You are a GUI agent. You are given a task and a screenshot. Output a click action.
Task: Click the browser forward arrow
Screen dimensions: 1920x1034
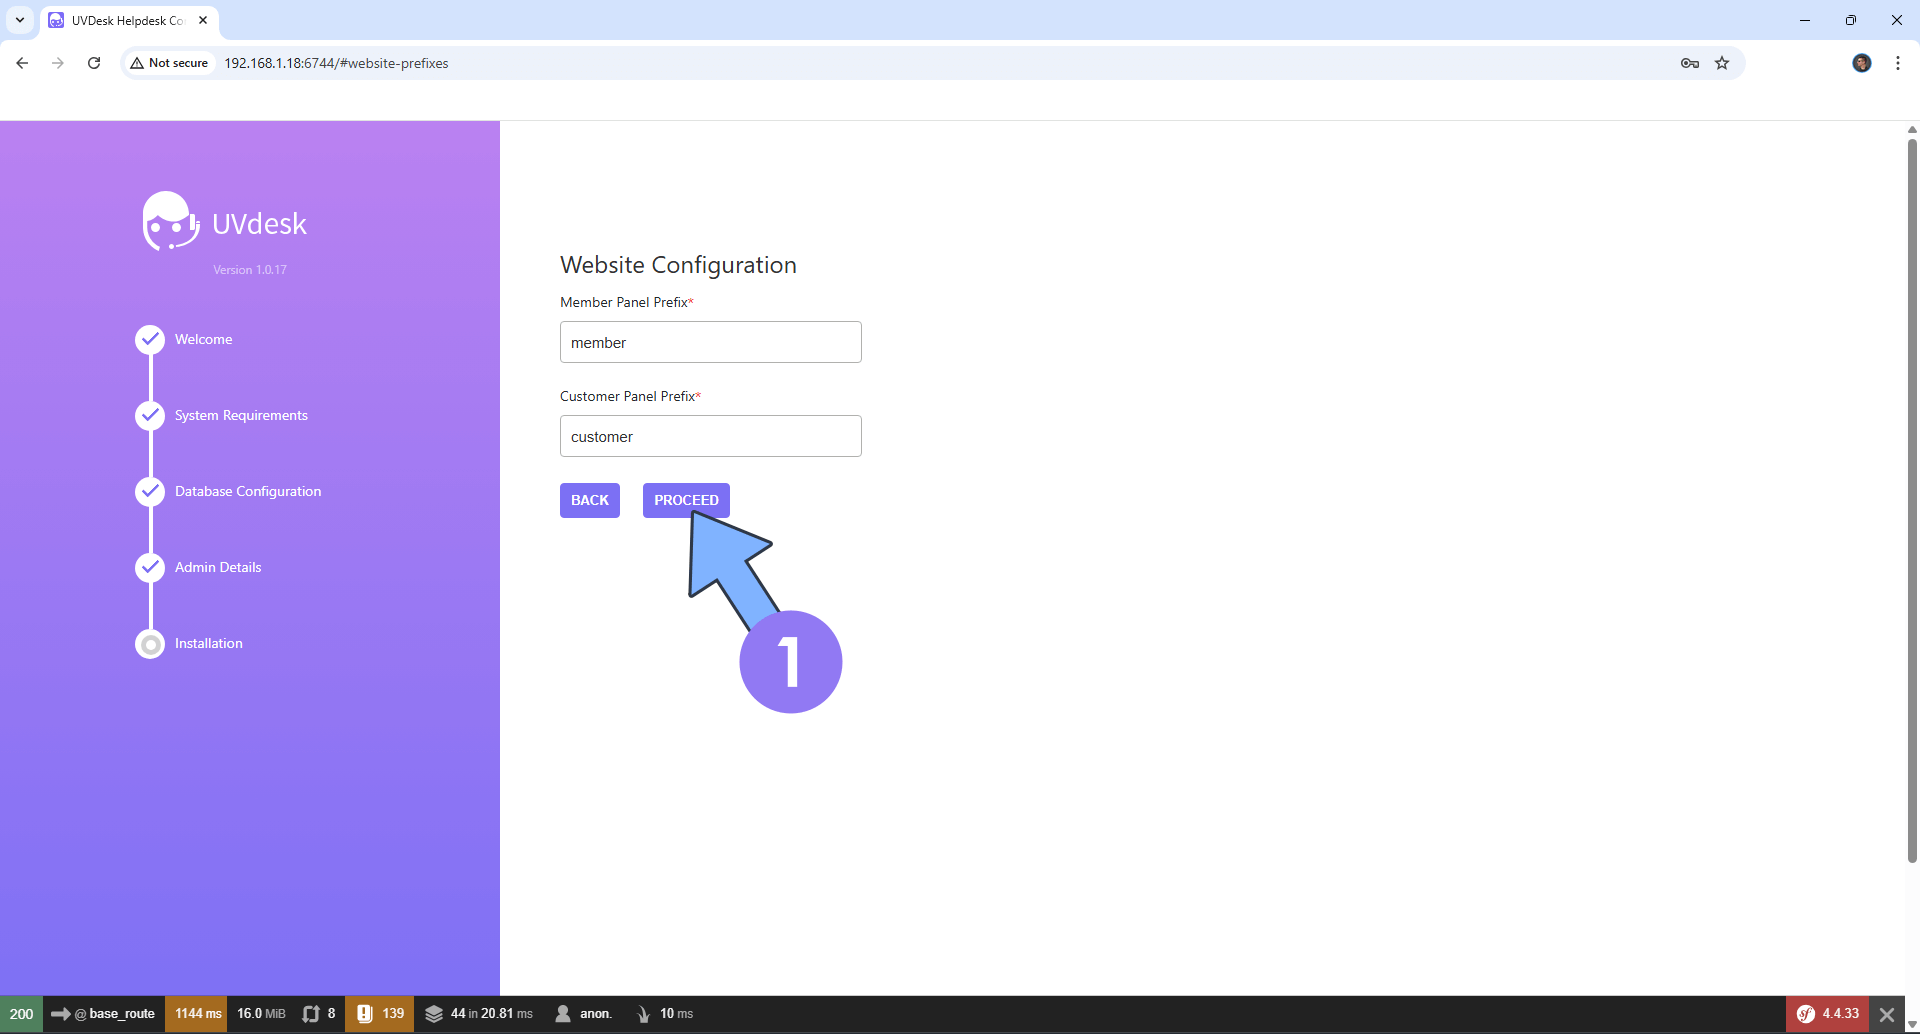[x=58, y=63]
